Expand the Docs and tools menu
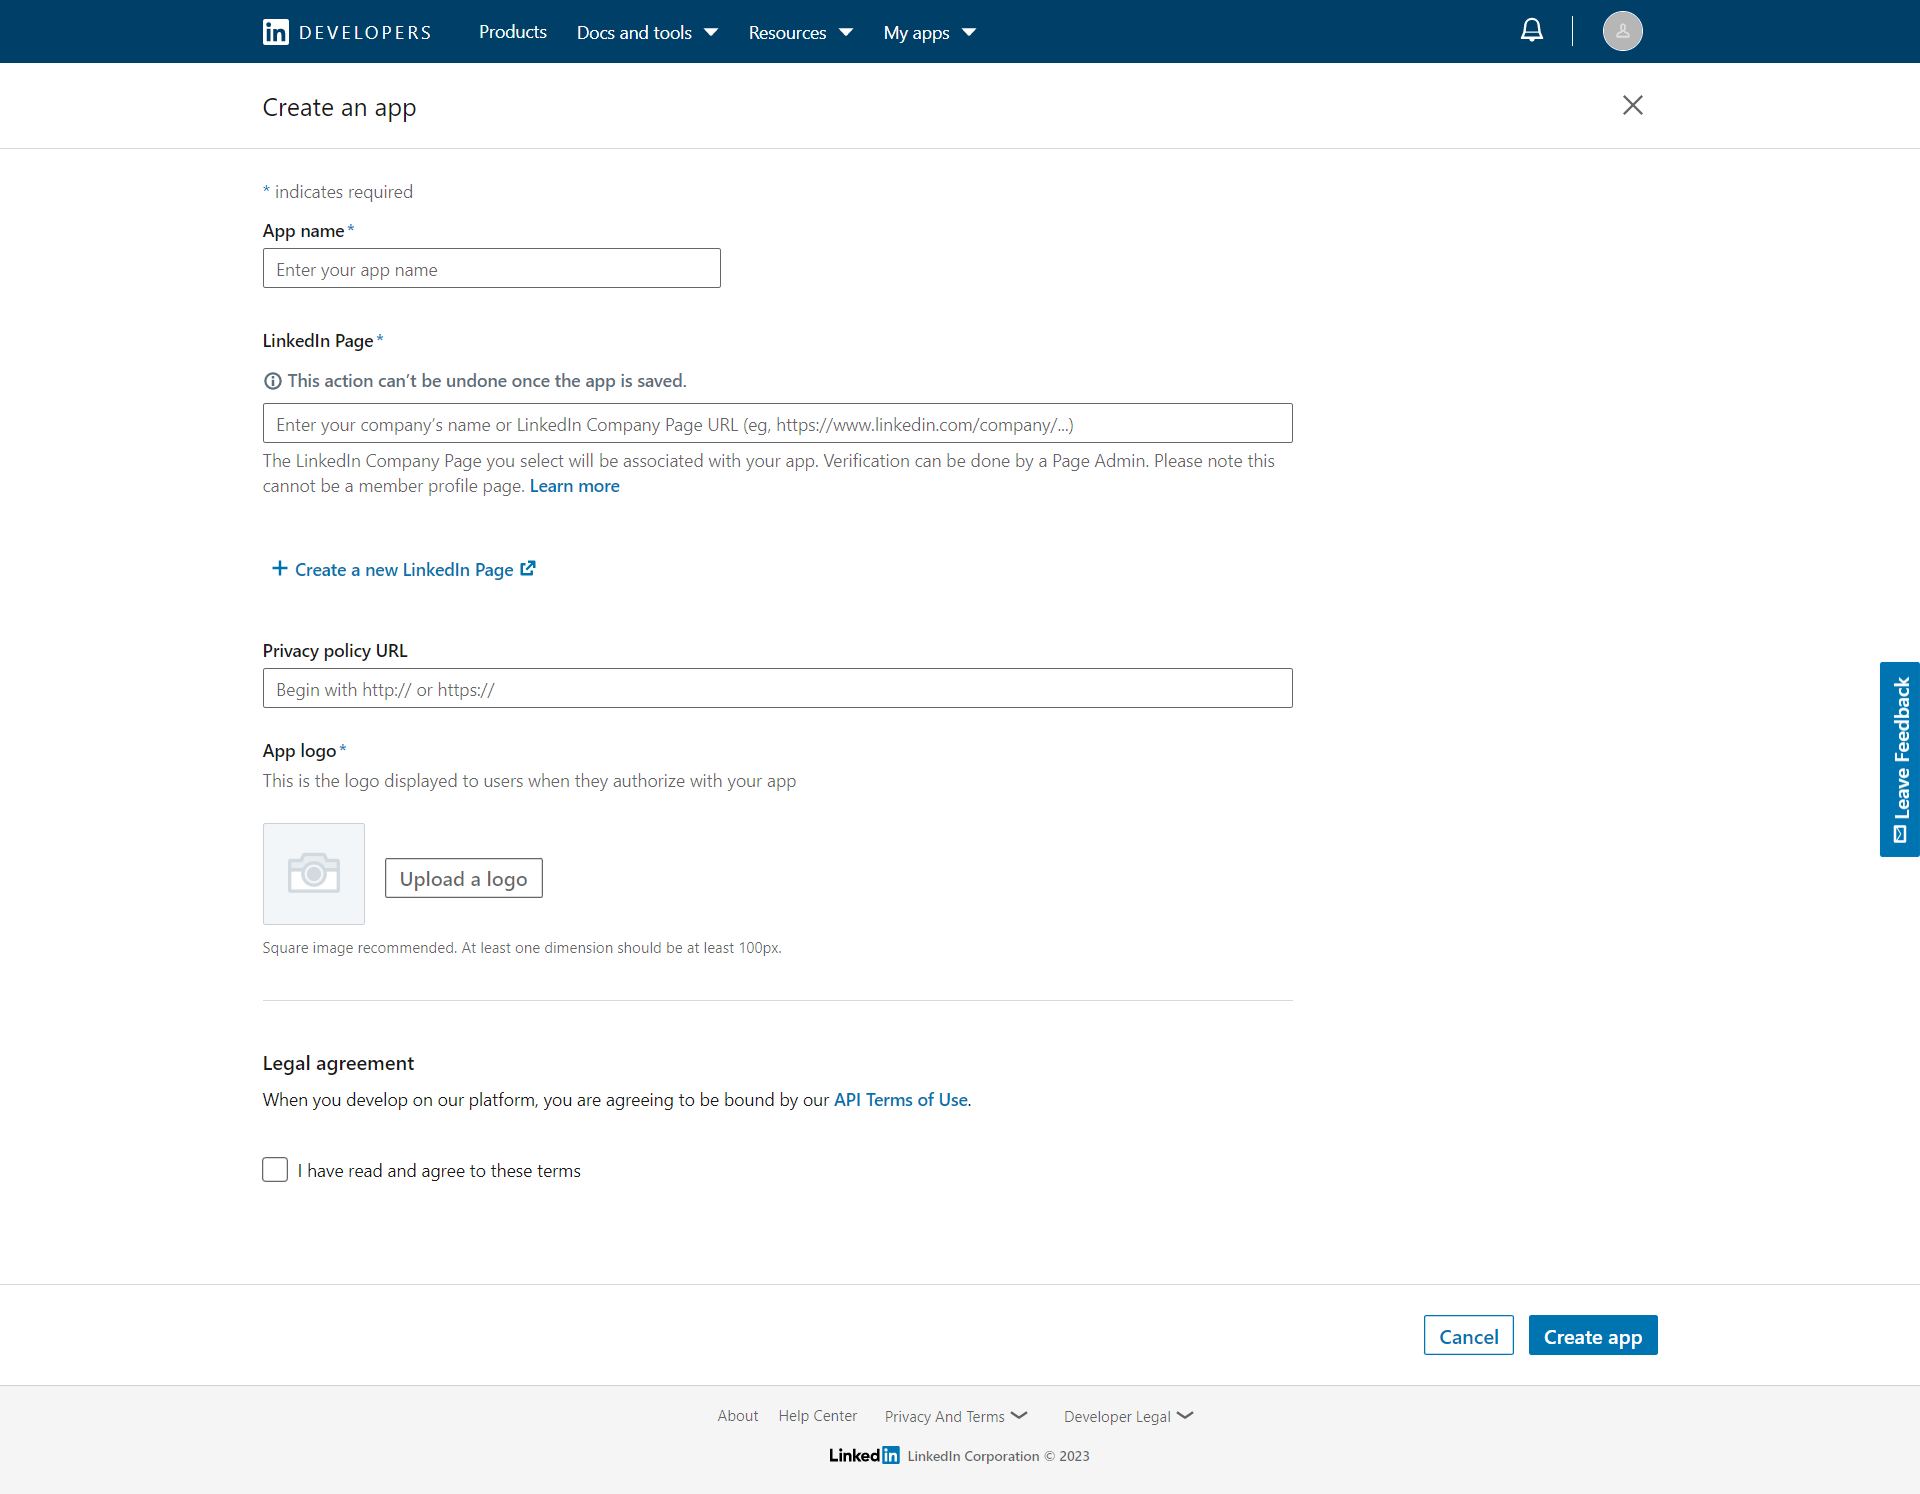This screenshot has width=1920, height=1494. click(647, 32)
